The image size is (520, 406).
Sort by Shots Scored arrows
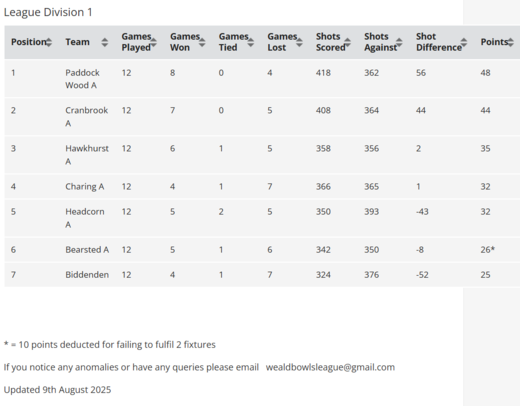[347, 42]
